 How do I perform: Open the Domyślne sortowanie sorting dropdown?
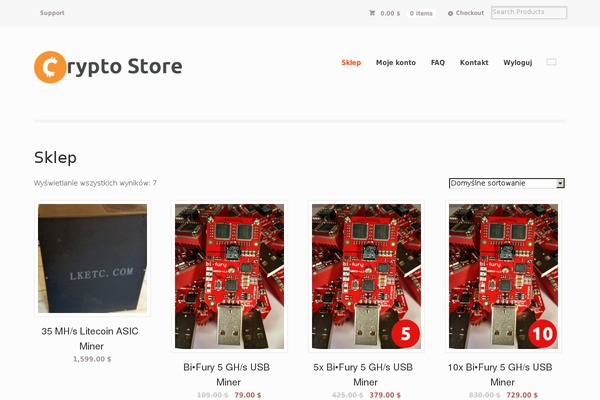507,183
